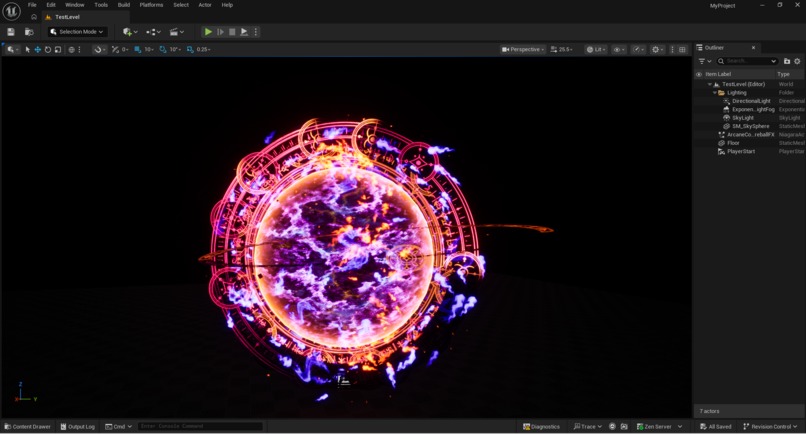
Task: Open the Content Drawer
Action: 27,426
